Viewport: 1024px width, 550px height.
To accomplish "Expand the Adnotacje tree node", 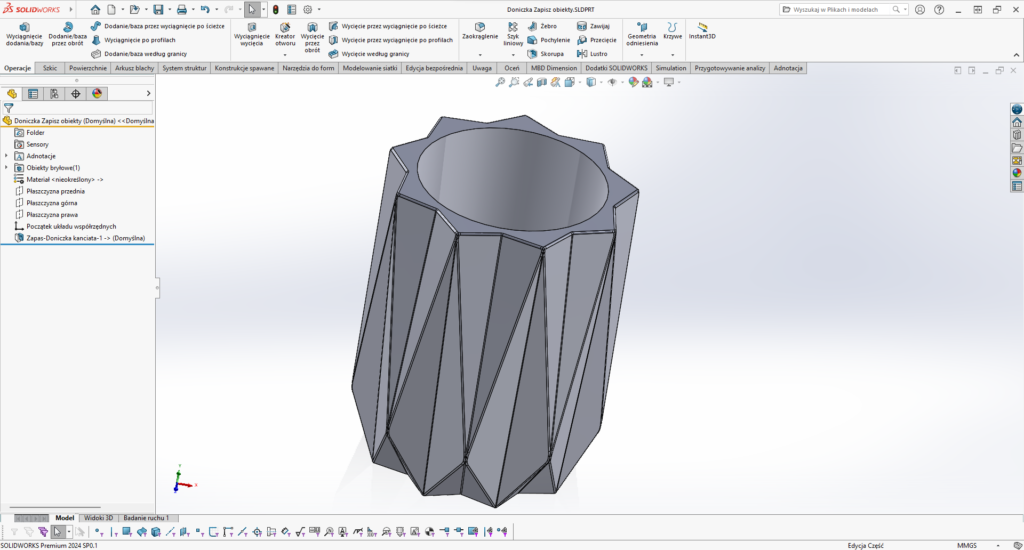I will tap(7, 156).
